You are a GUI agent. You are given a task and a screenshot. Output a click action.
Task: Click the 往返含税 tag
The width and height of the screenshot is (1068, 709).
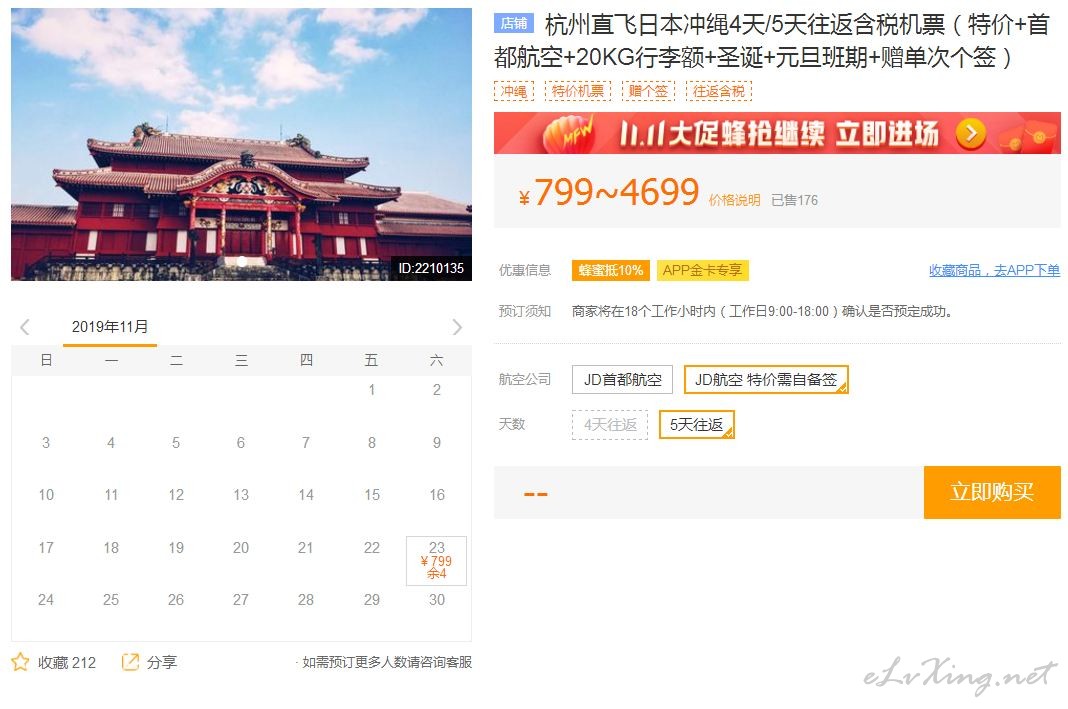(719, 91)
